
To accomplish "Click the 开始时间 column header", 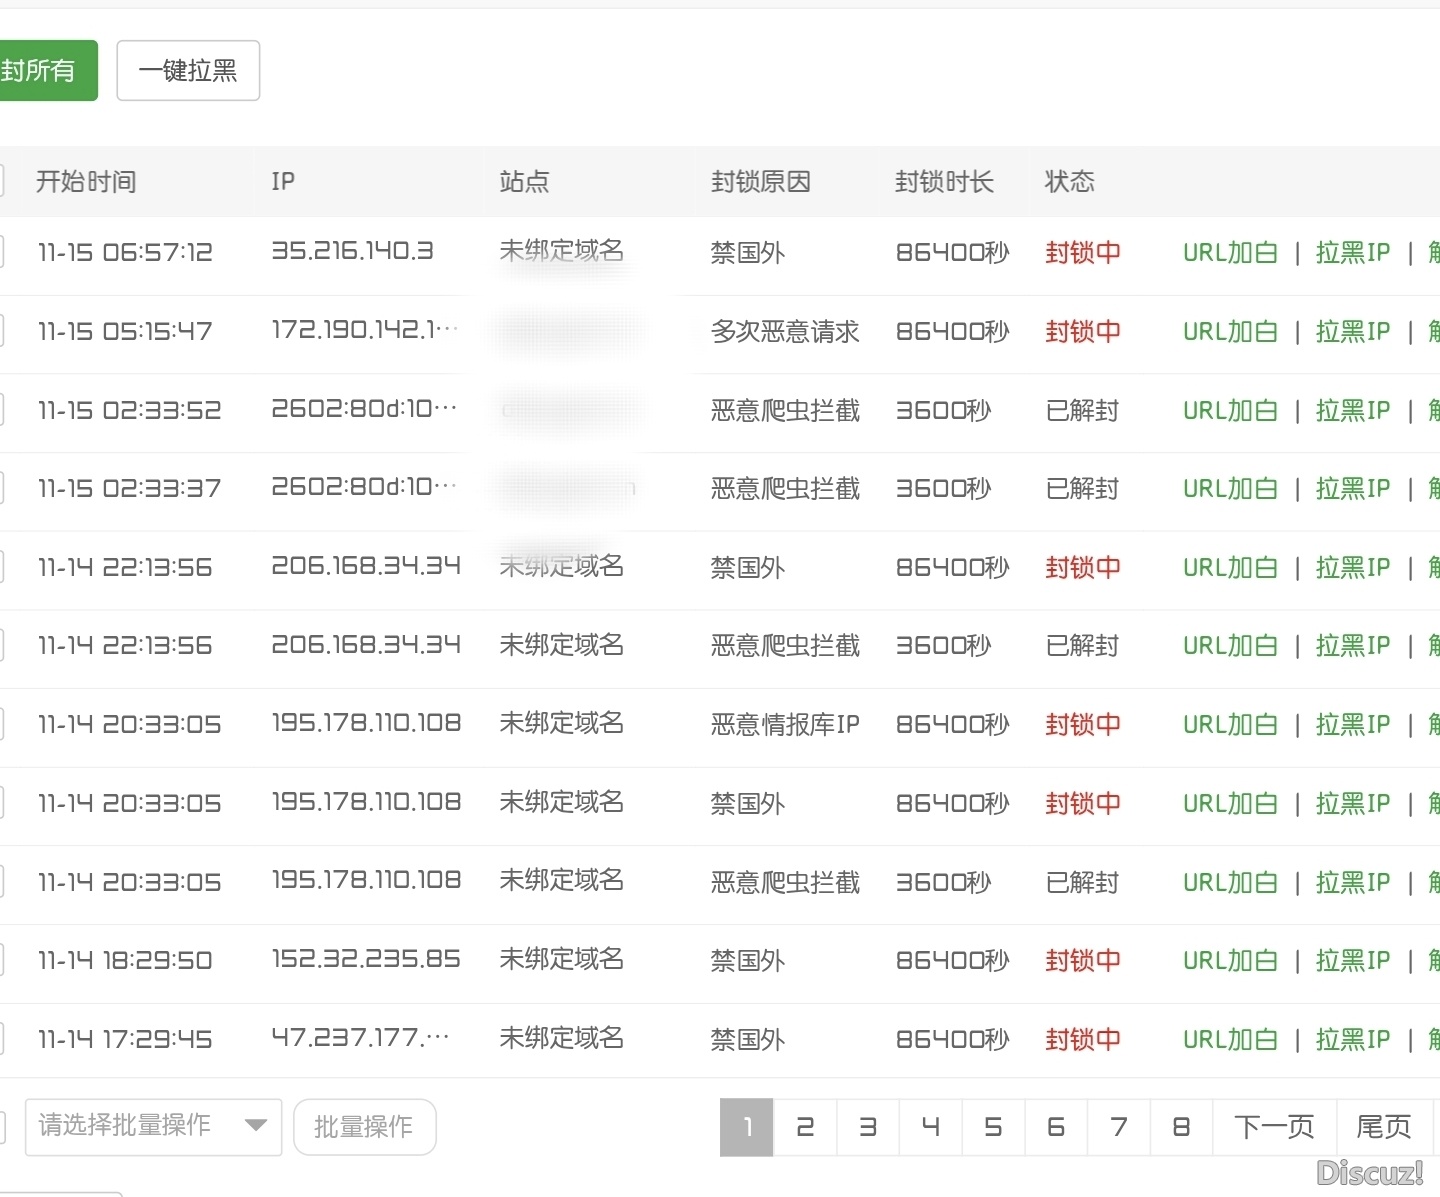I will (85, 181).
